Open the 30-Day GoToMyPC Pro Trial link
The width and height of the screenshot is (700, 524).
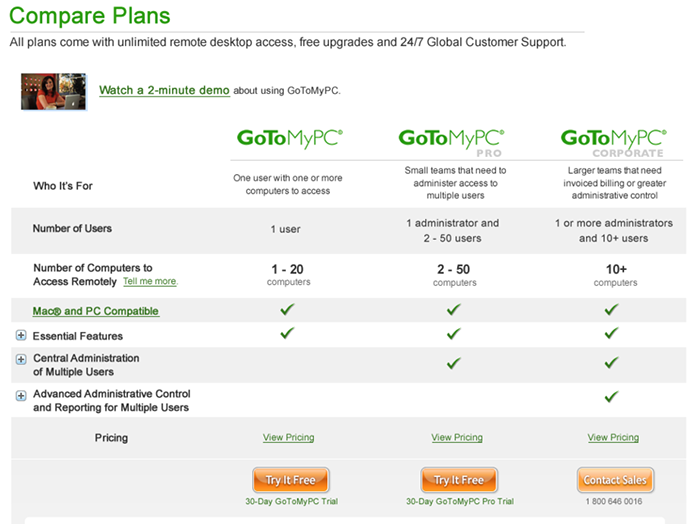click(x=460, y=501)
